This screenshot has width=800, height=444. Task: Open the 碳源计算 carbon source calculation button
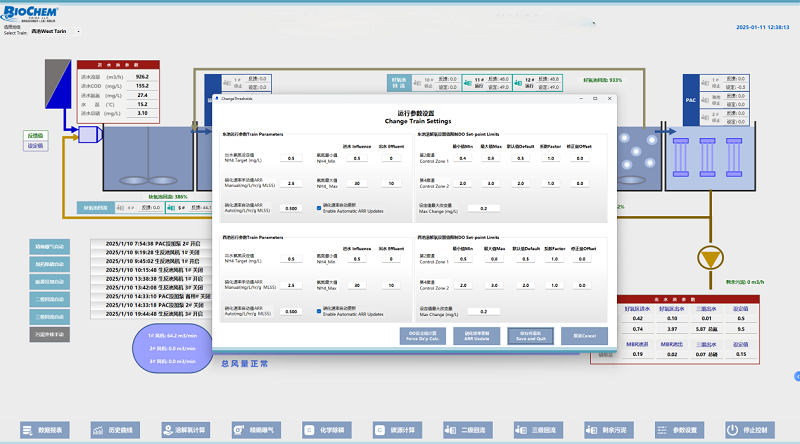(397, 430)
